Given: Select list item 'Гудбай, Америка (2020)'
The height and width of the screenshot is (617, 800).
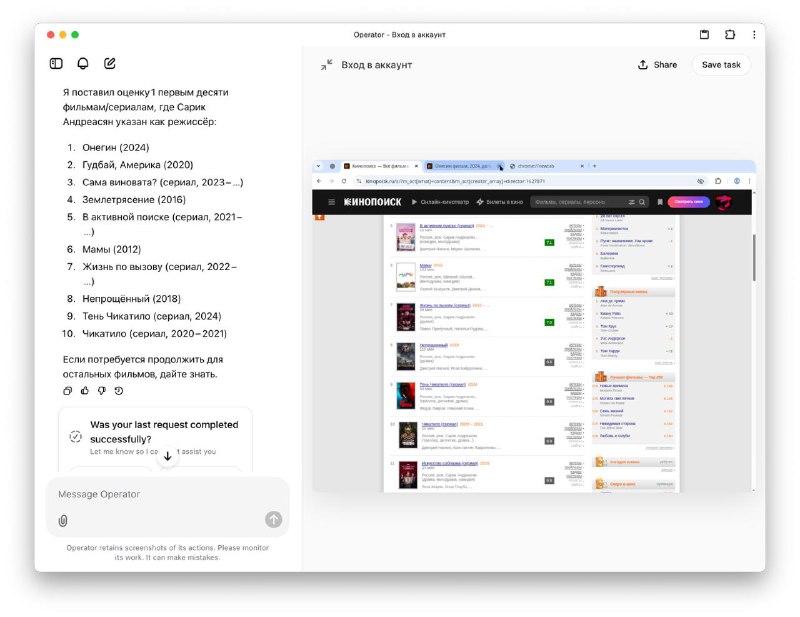Looking at the screenshot, I should click(x=138, y=165).
